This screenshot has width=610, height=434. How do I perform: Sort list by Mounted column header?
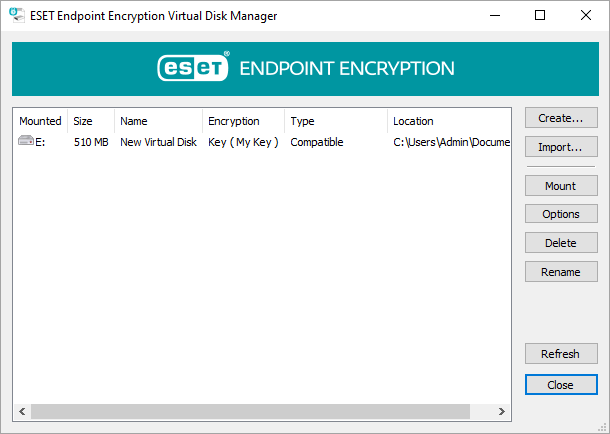tap(40, 121)
